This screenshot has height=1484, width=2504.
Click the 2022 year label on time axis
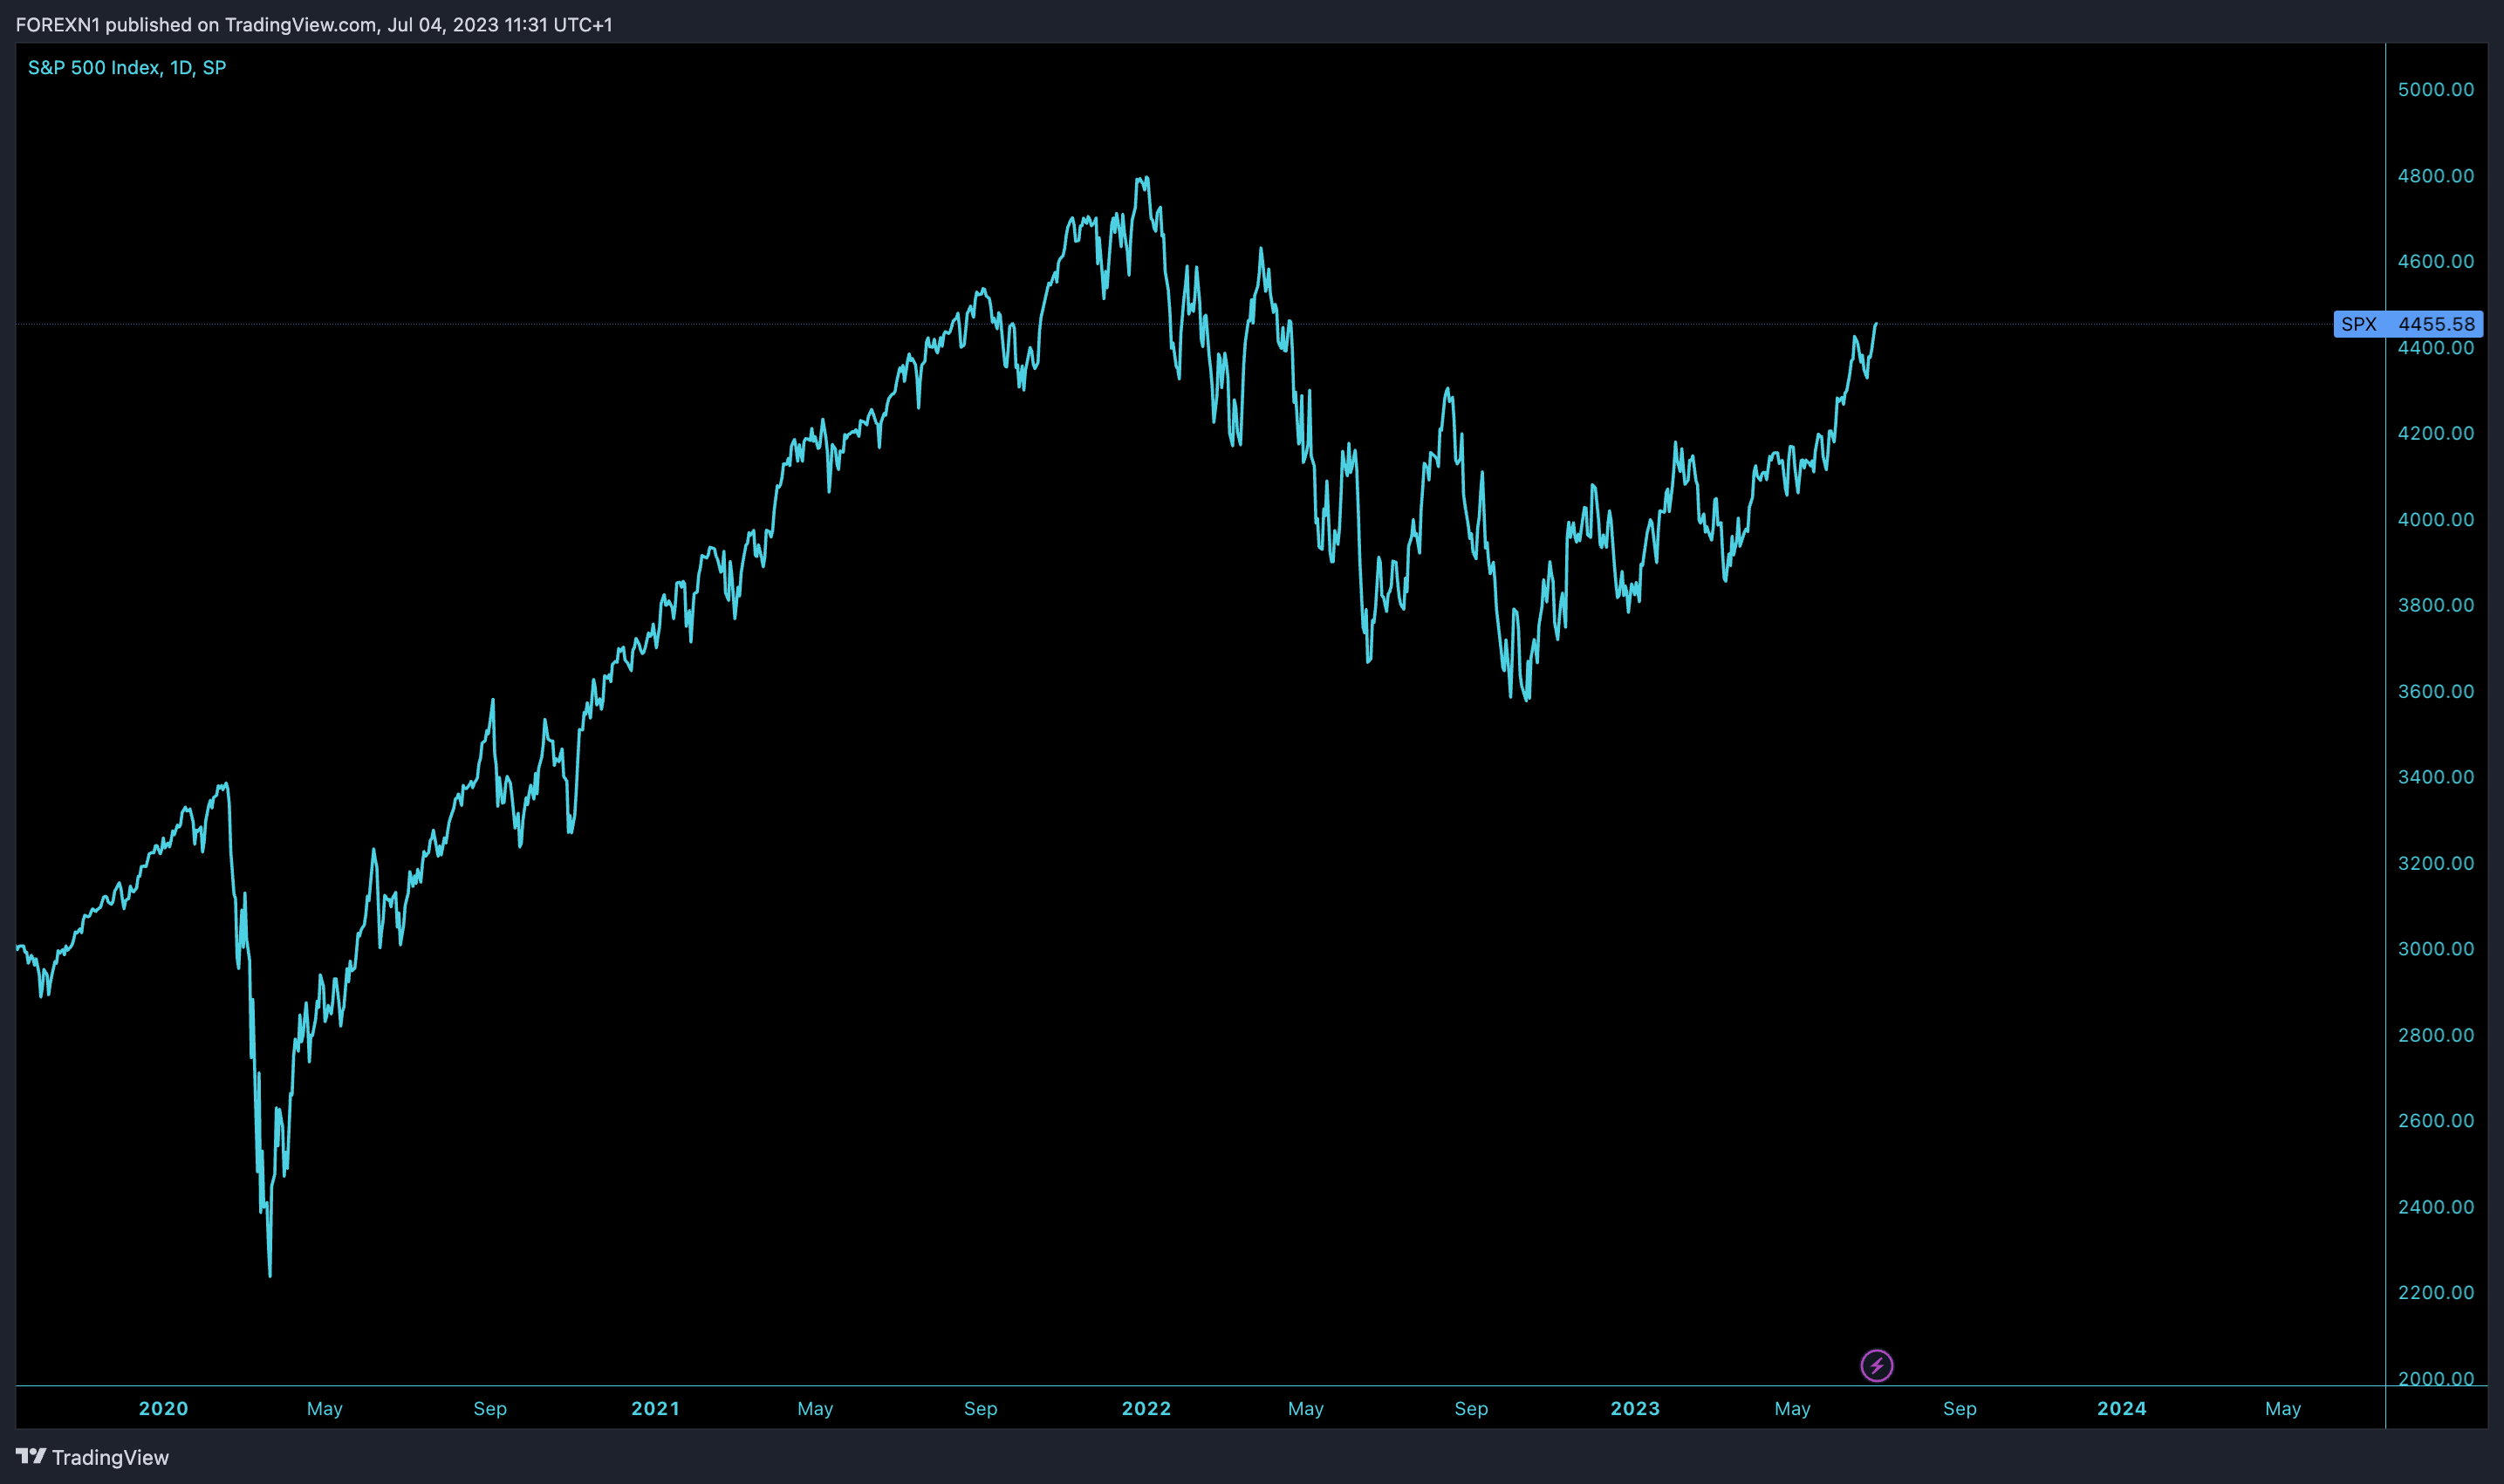(x=1146, y=1408)
